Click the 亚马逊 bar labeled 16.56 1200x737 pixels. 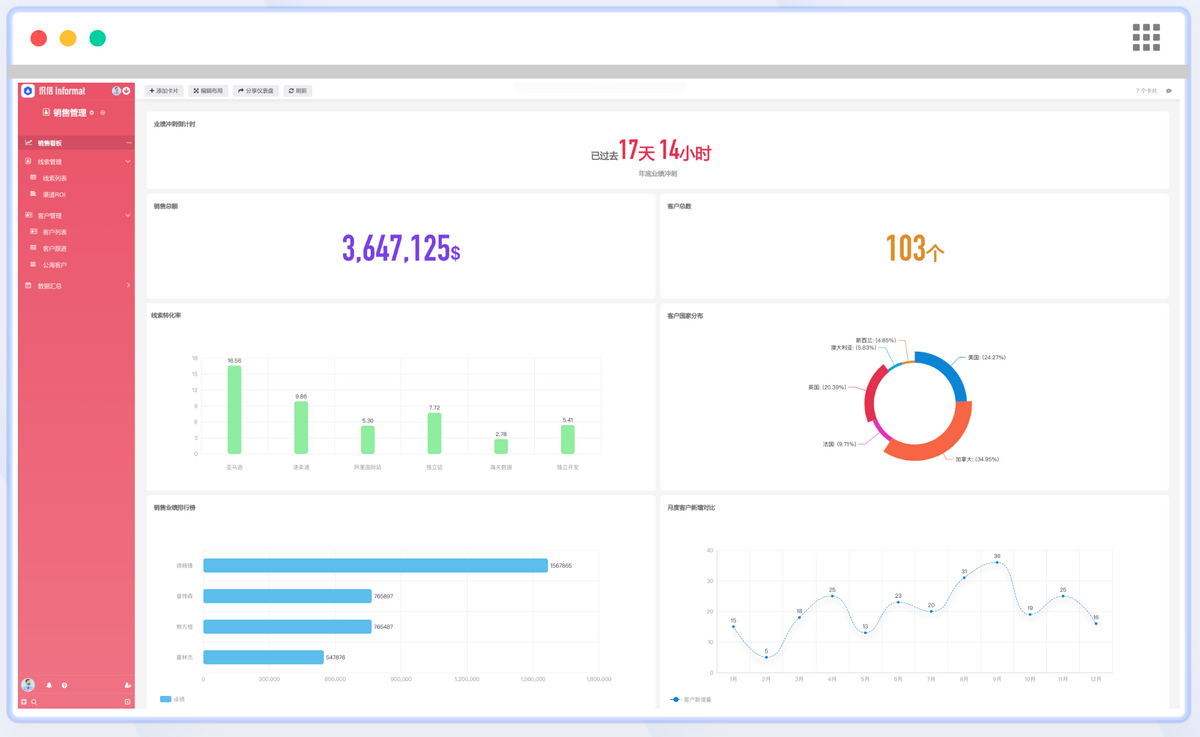point(234,409)
